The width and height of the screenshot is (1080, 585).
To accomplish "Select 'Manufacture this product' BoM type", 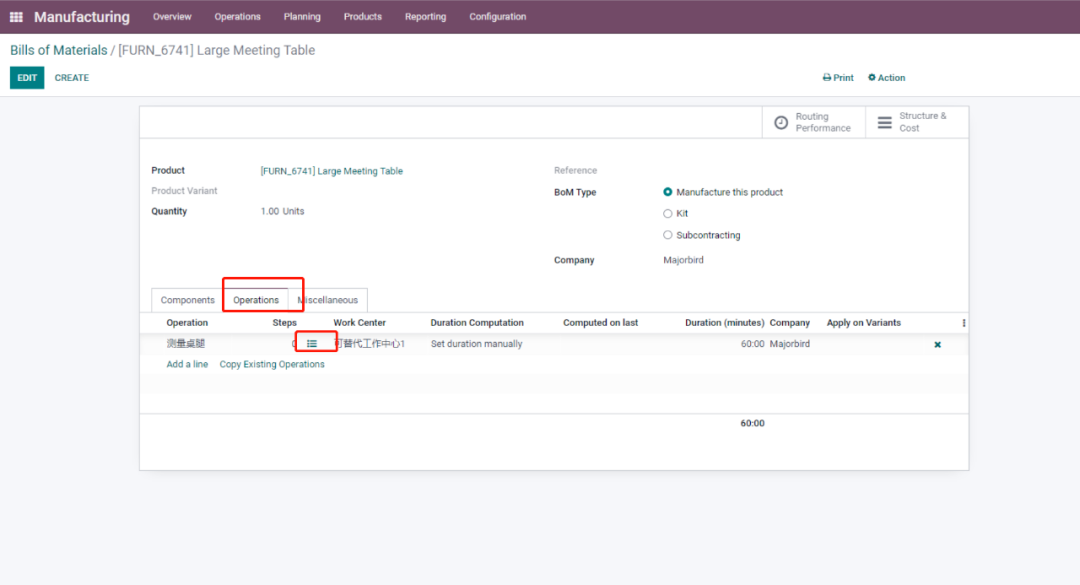I will tap(668, 192).
